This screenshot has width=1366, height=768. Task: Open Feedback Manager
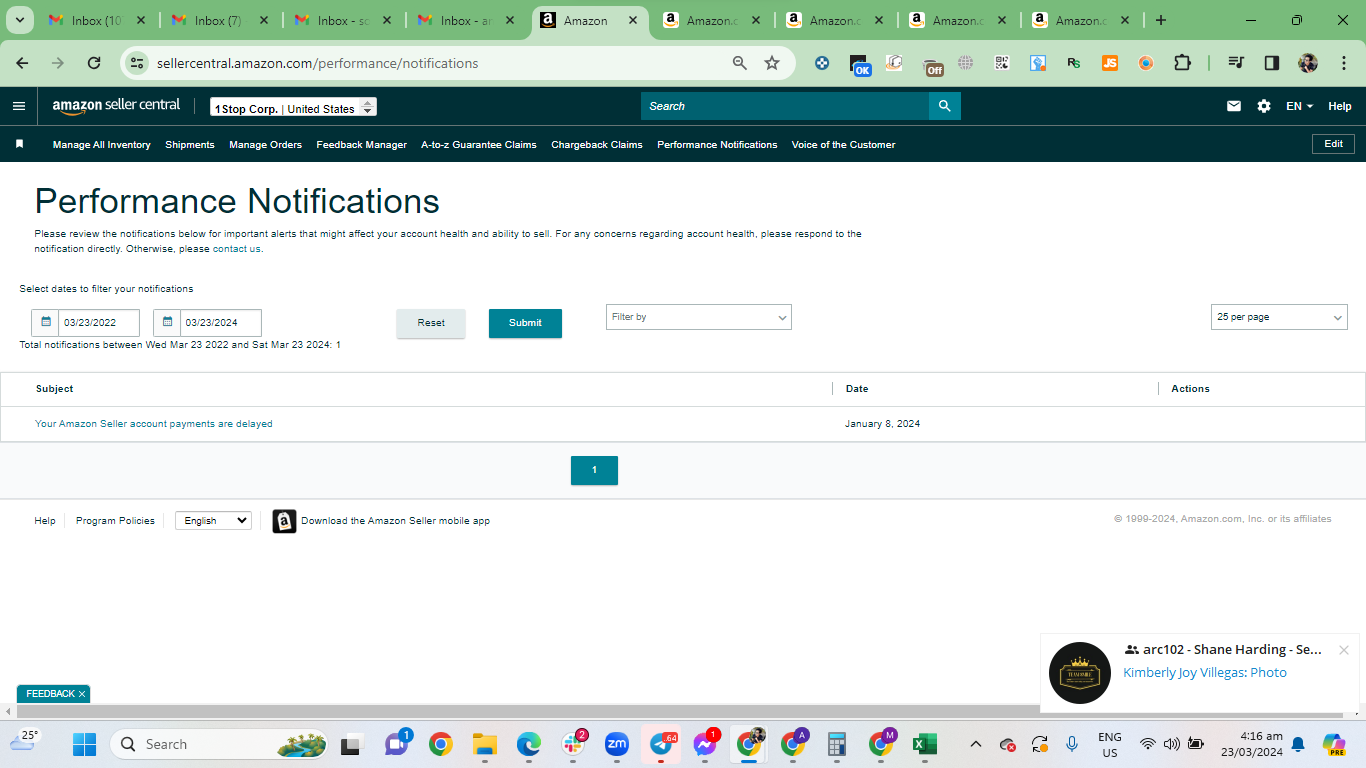[x=362, y=145]
